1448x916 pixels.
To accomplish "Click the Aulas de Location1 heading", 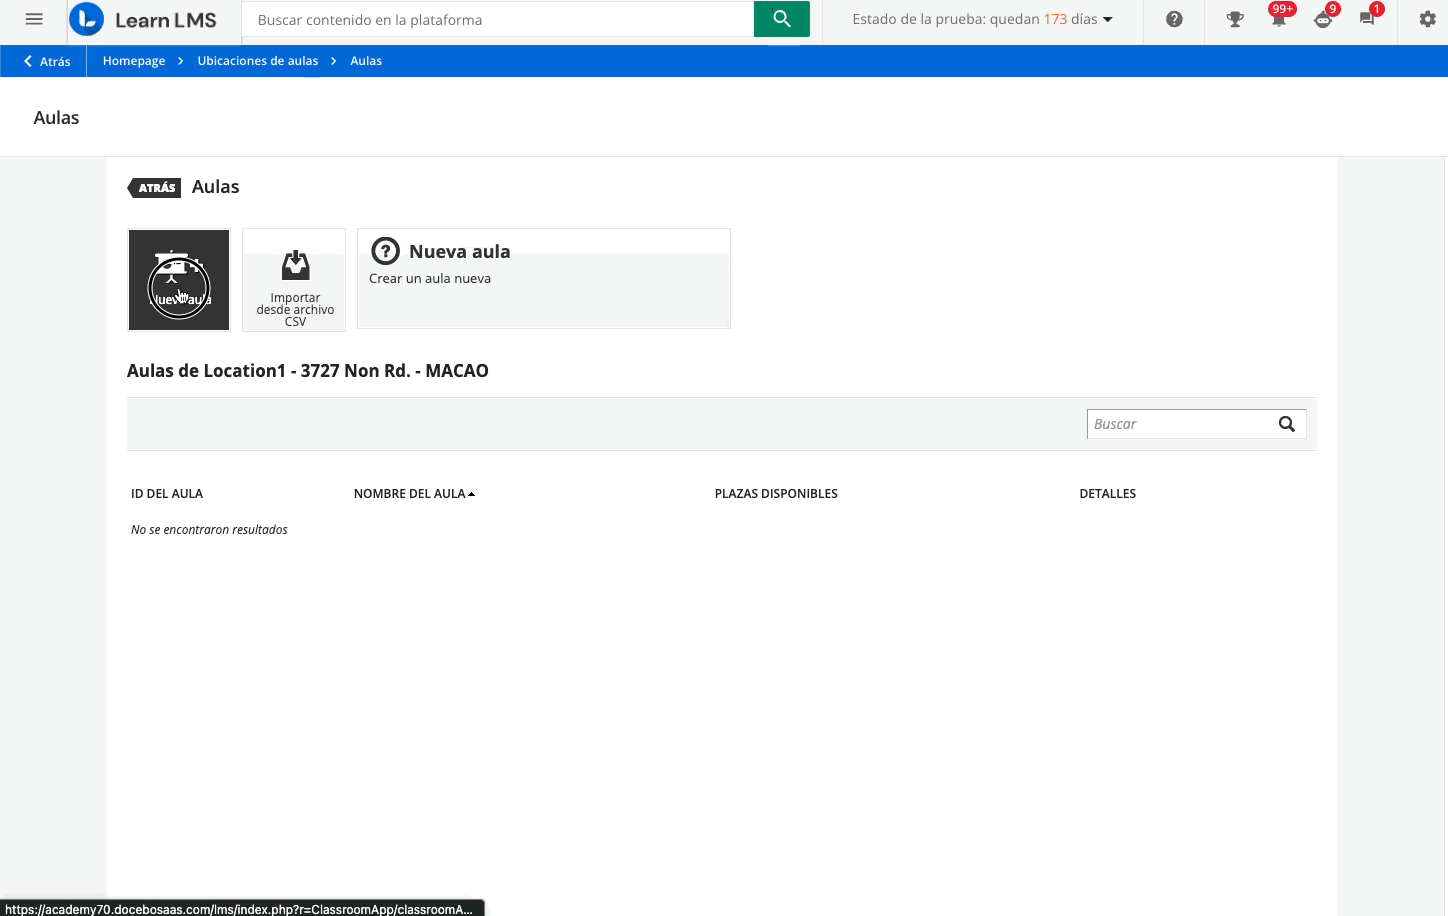I will coord(308,371).
